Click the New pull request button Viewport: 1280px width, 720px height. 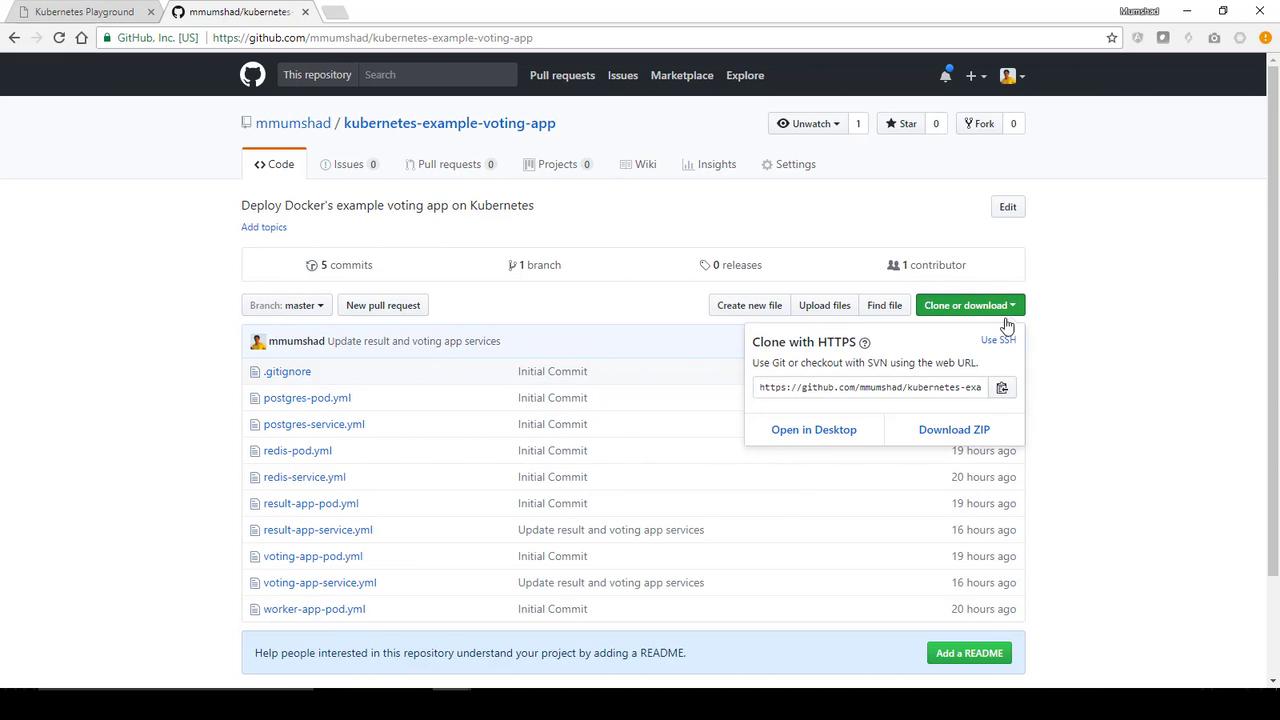pyautogui.click(x=383, y=305)
